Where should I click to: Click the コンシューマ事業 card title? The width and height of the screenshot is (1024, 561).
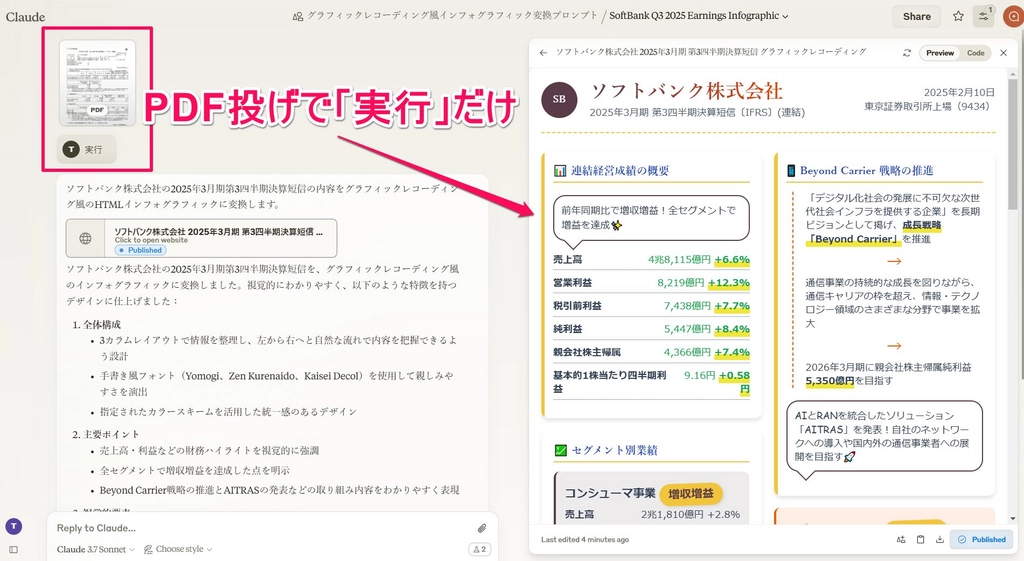point(610,494)
